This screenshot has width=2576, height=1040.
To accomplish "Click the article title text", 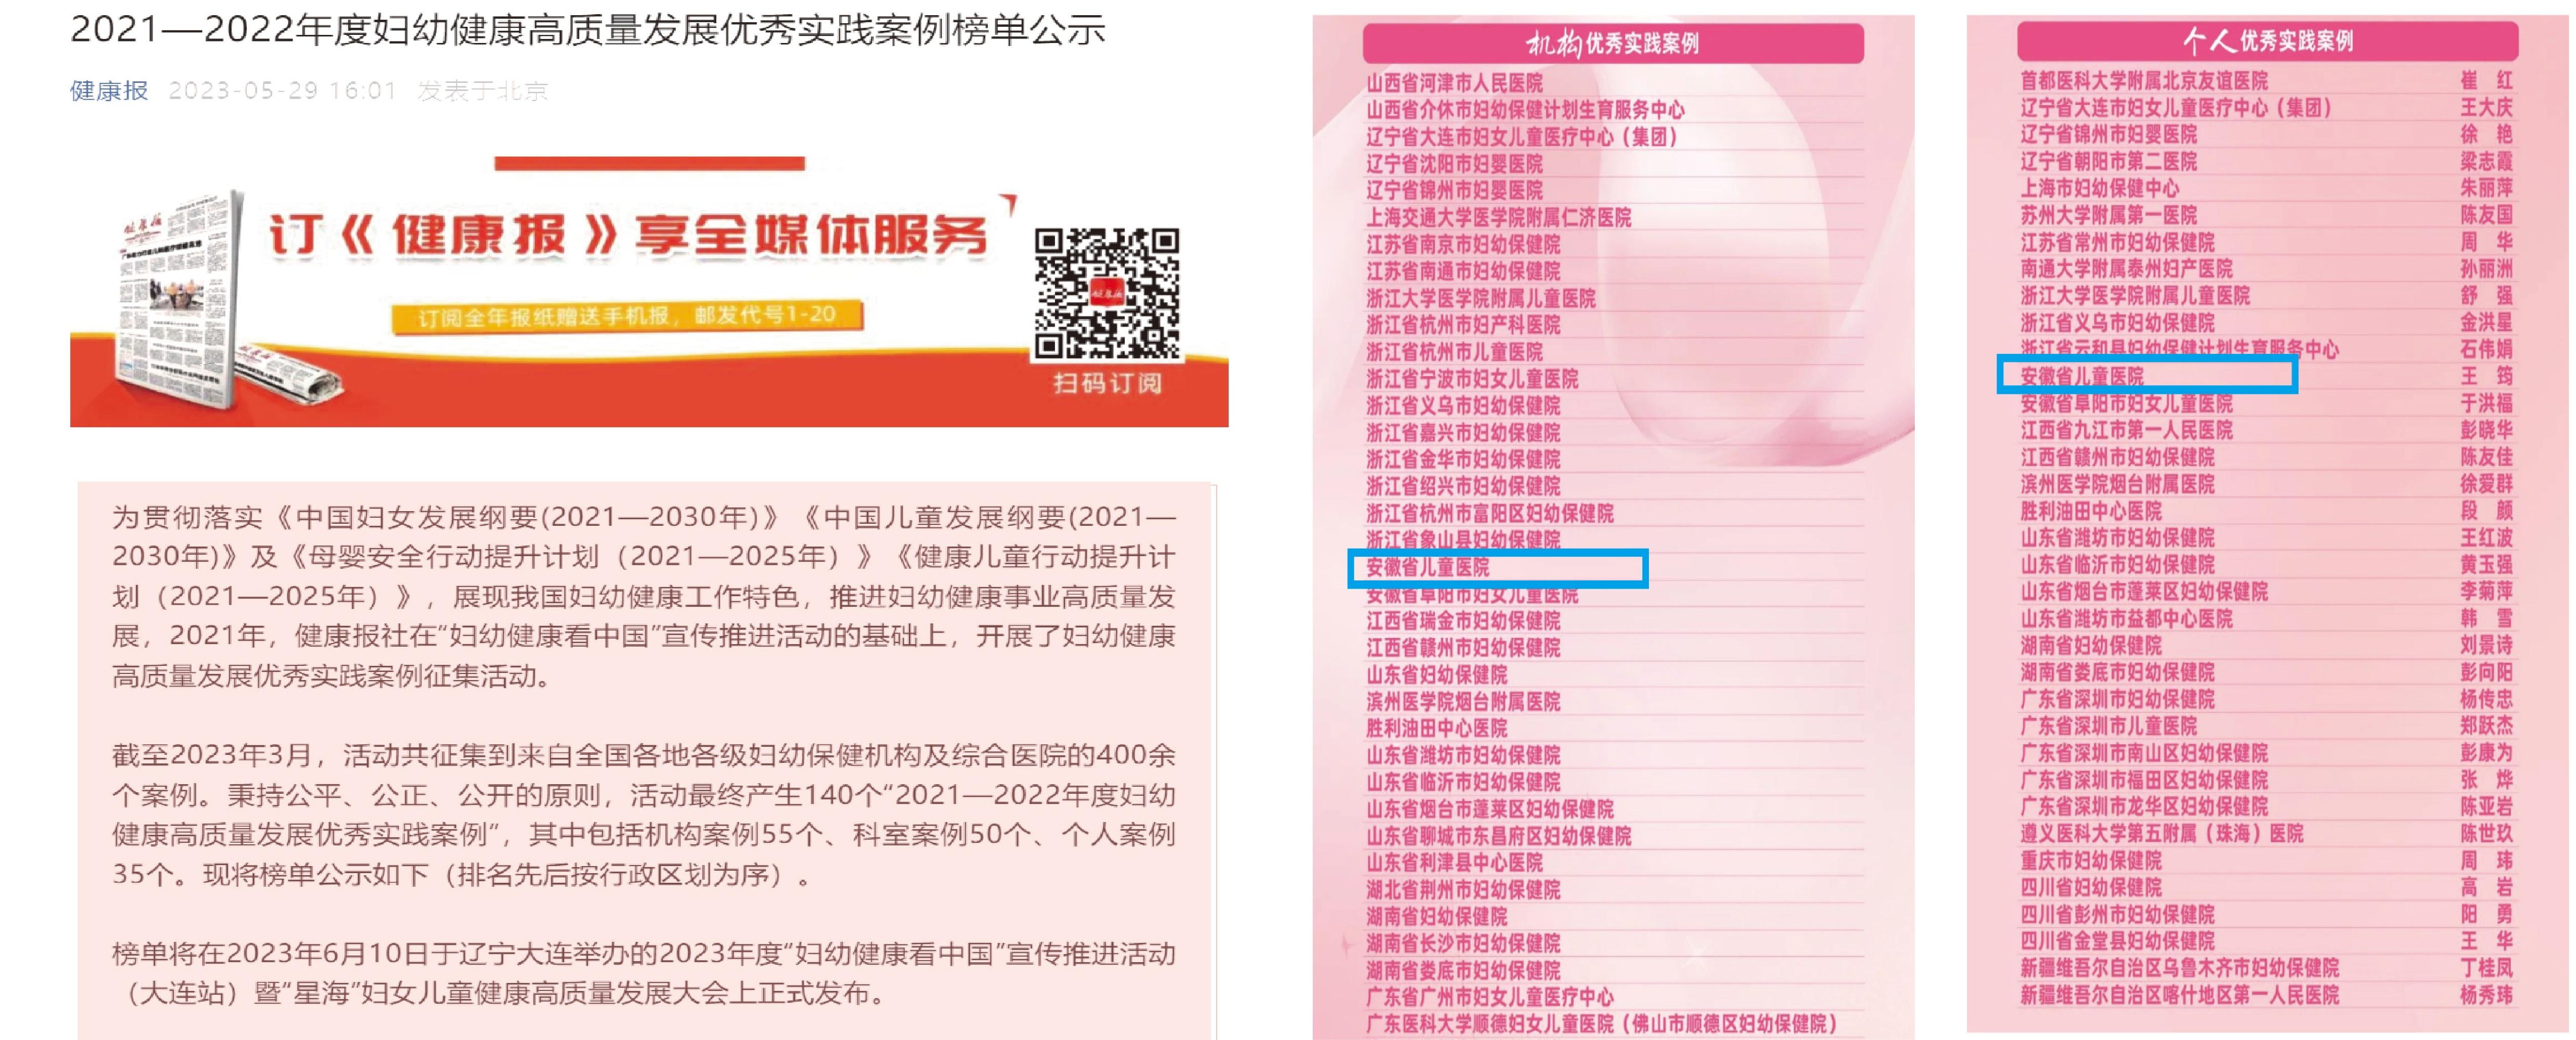I will pos(587,29).
